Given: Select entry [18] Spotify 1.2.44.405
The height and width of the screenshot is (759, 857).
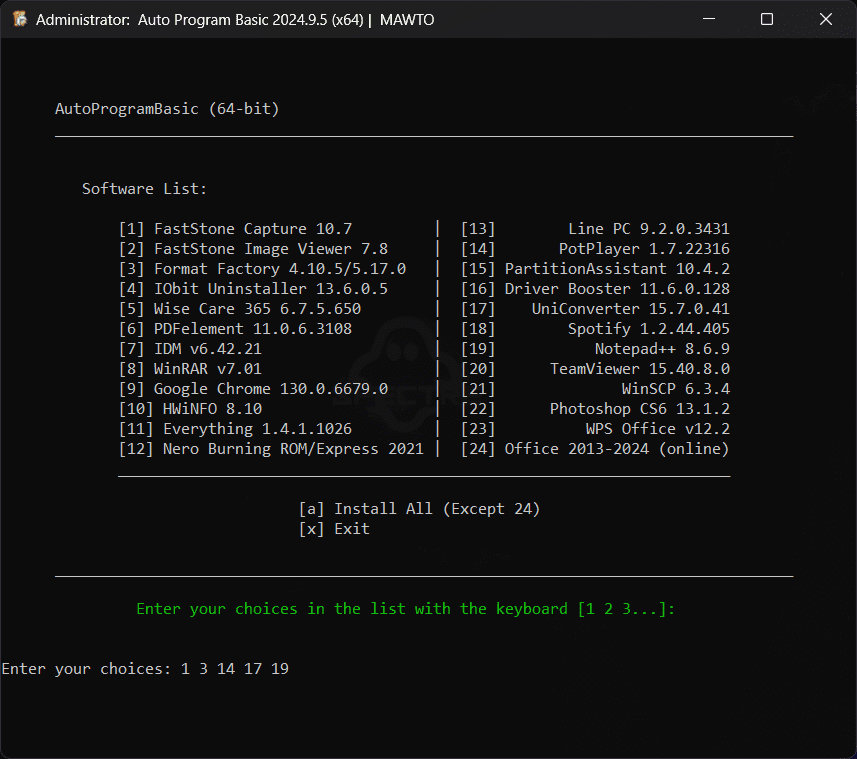Looking at the screenshot, I should (595, 329).
